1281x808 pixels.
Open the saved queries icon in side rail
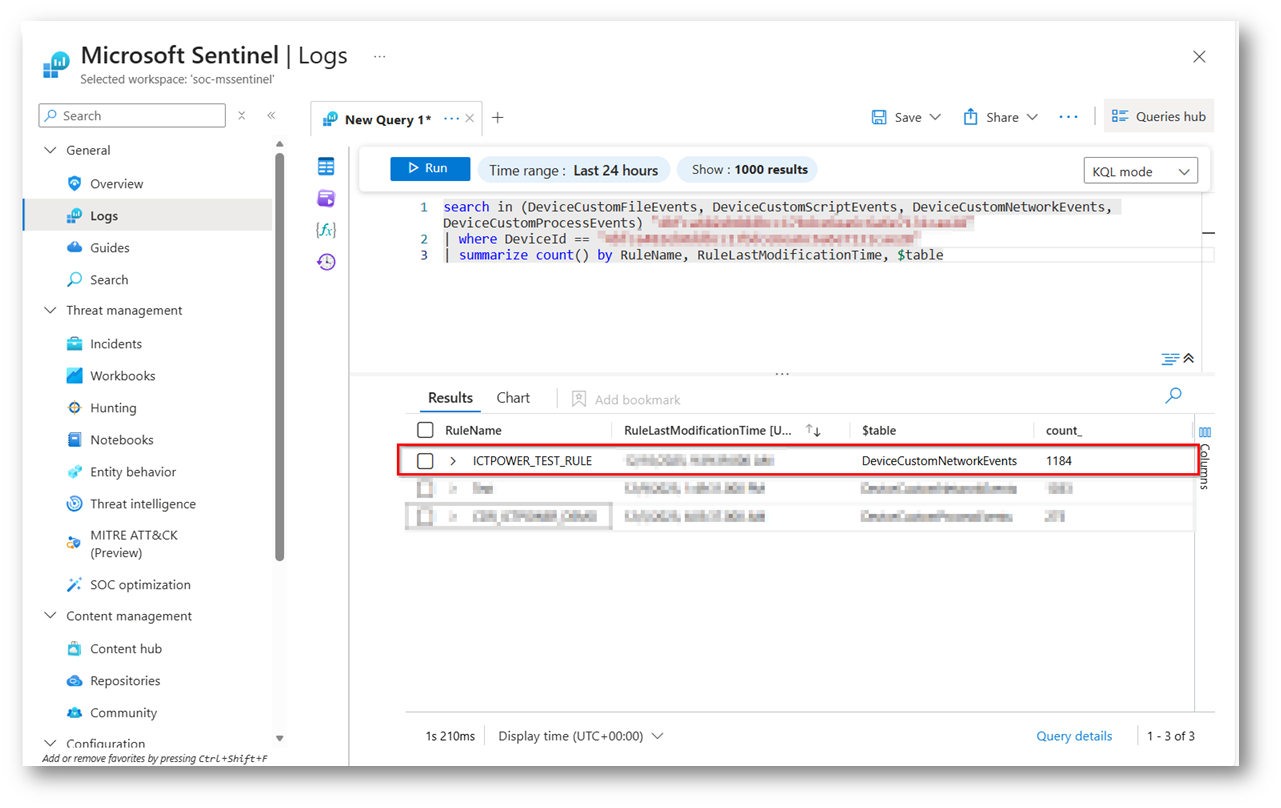[x=326, y=198]
